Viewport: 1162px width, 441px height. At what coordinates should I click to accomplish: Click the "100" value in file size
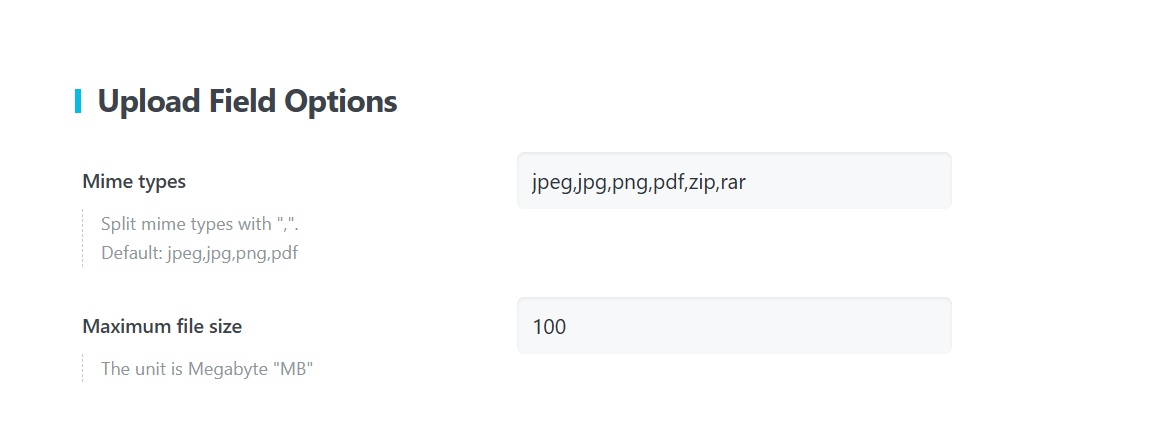click(549, 327)
